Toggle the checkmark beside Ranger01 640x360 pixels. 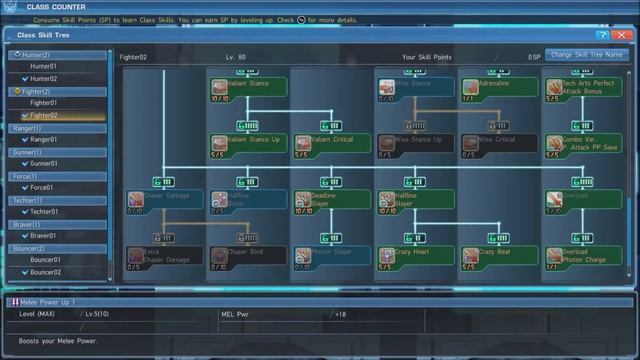25,139
